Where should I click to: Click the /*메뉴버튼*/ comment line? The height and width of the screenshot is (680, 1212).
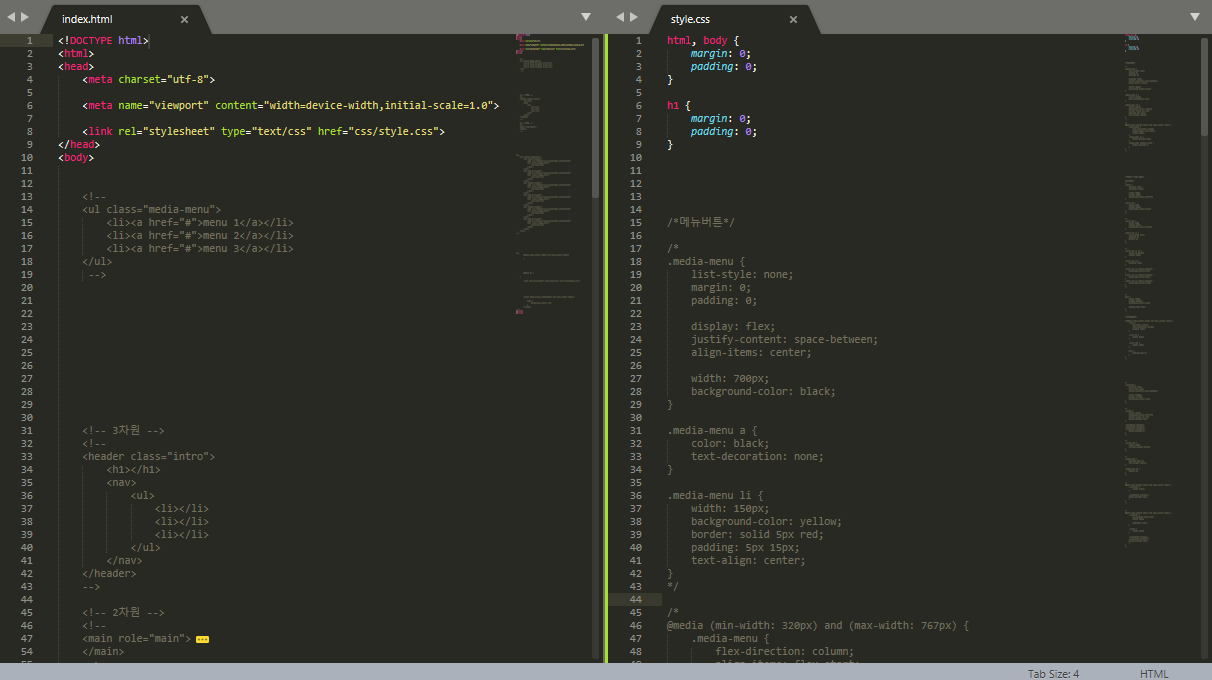tap(701, 223)
